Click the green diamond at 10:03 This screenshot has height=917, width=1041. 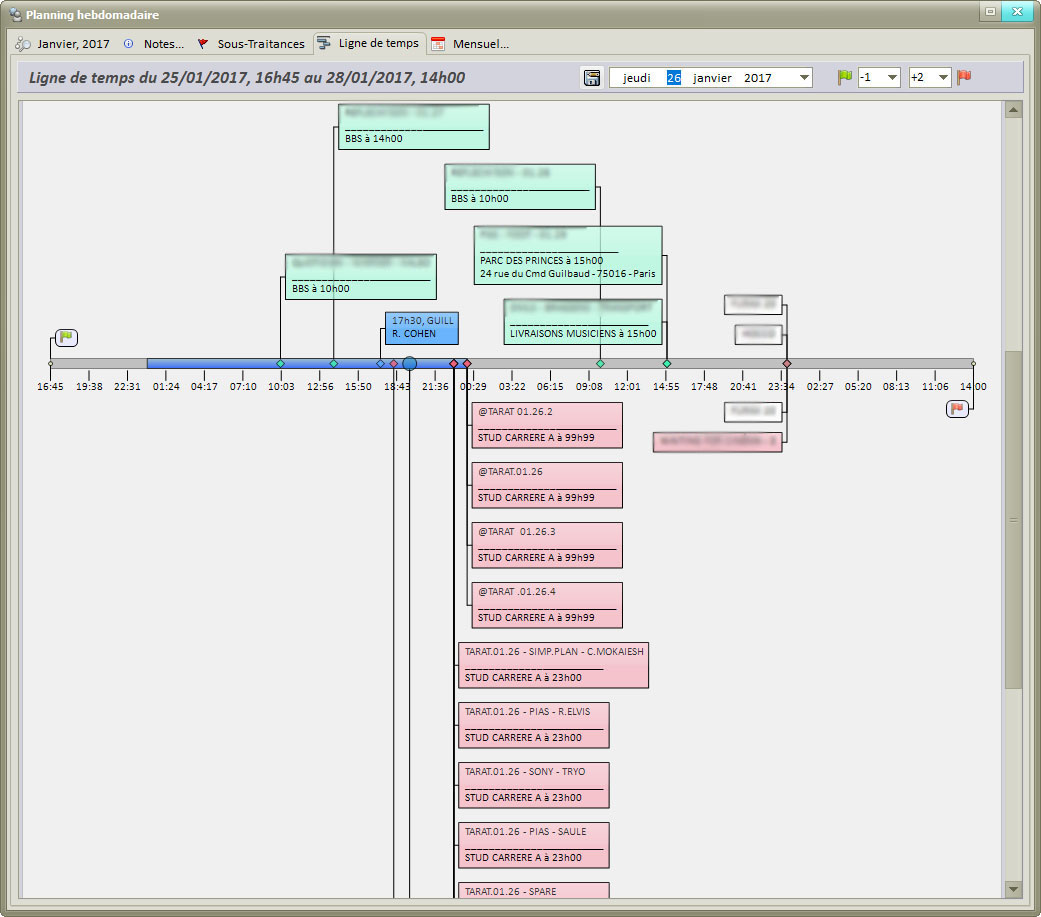[281, 364]
